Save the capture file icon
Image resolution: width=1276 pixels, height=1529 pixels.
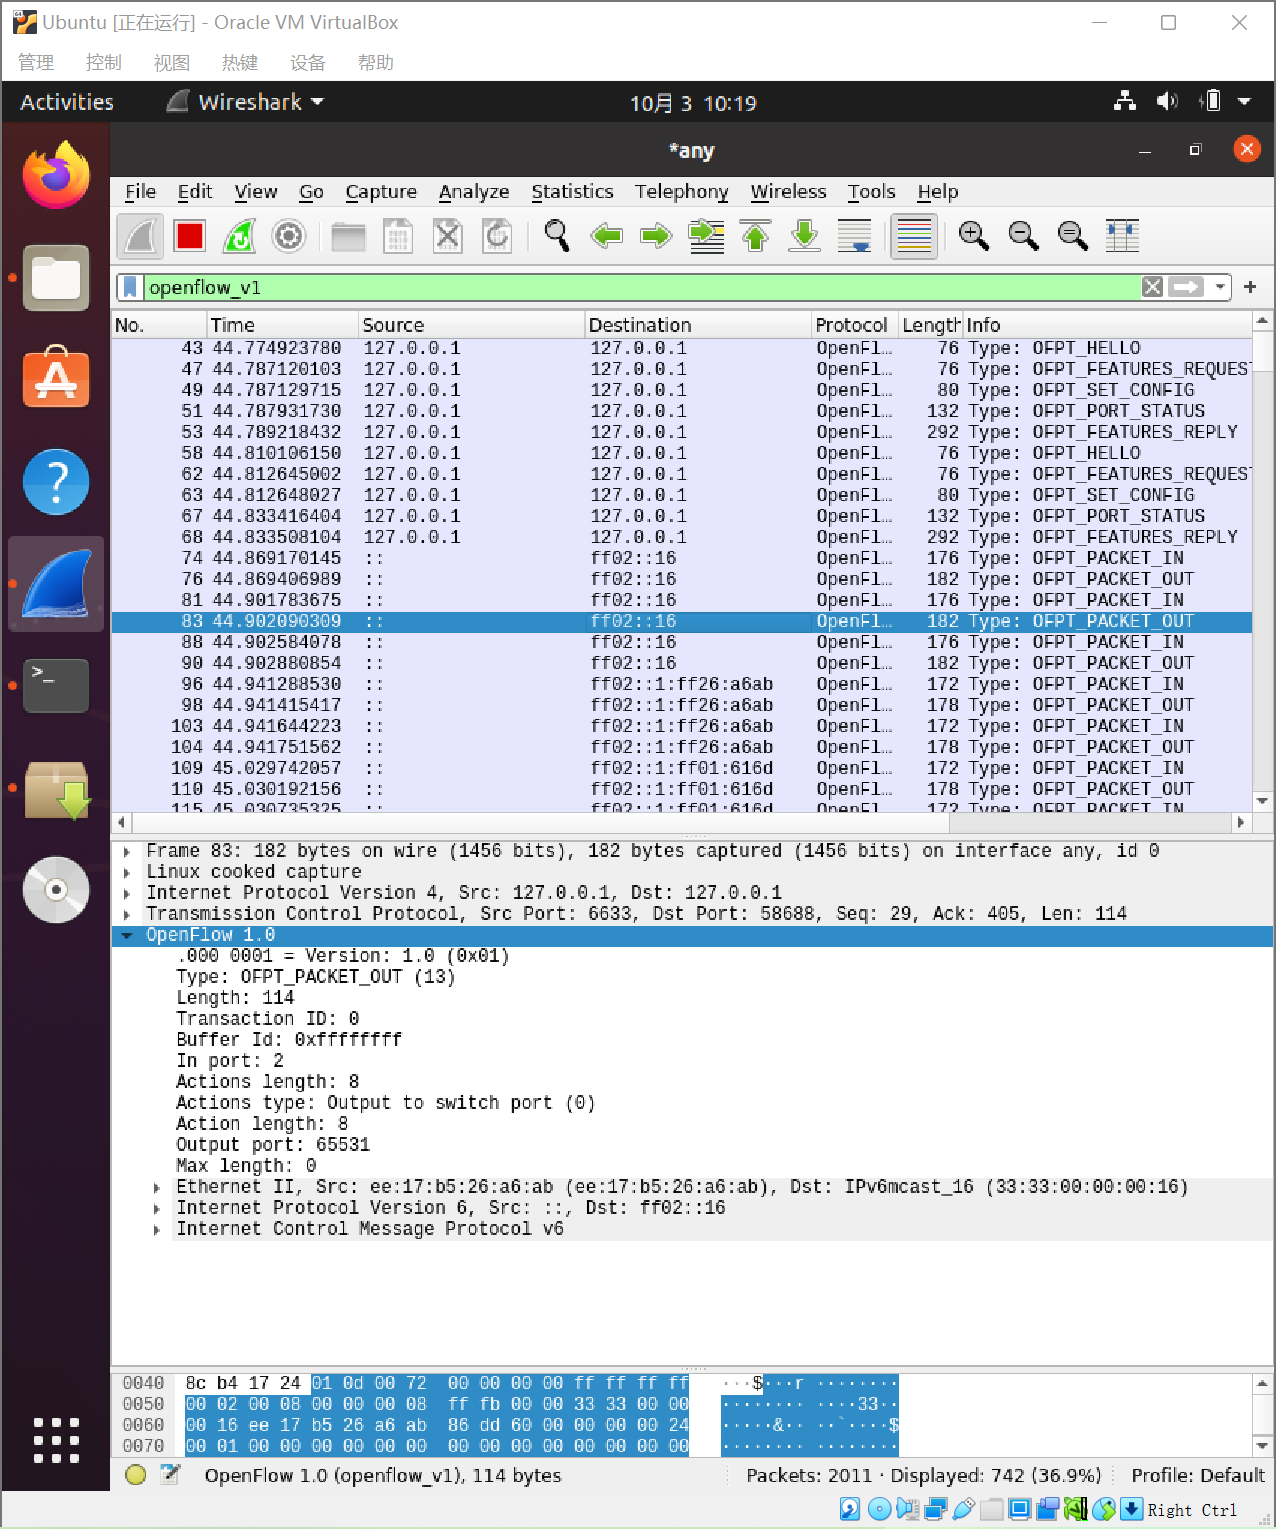398,236
